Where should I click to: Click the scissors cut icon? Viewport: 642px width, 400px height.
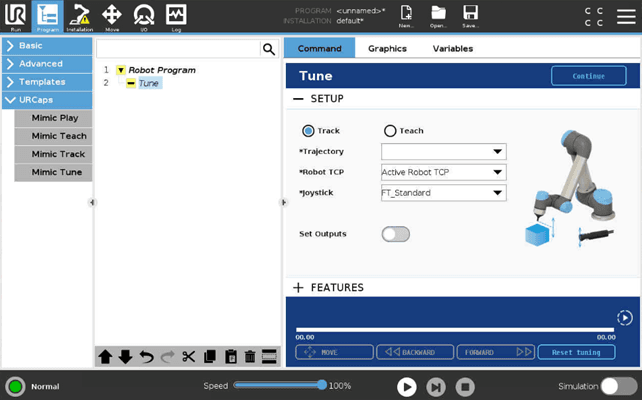coord(188,357)
